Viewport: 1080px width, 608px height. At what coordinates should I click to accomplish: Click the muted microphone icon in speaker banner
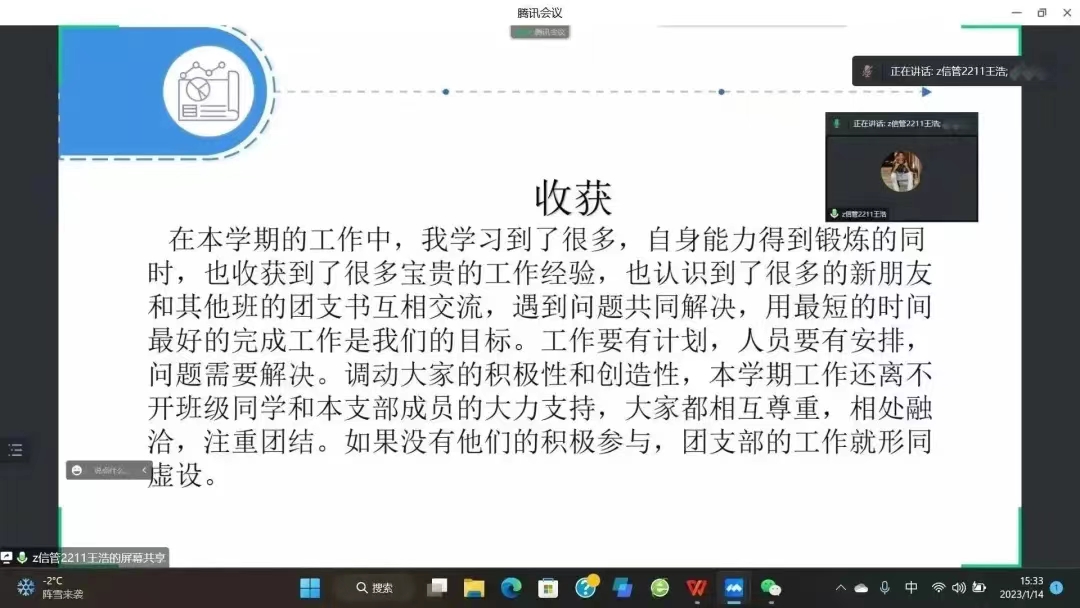tap(868, 71)
